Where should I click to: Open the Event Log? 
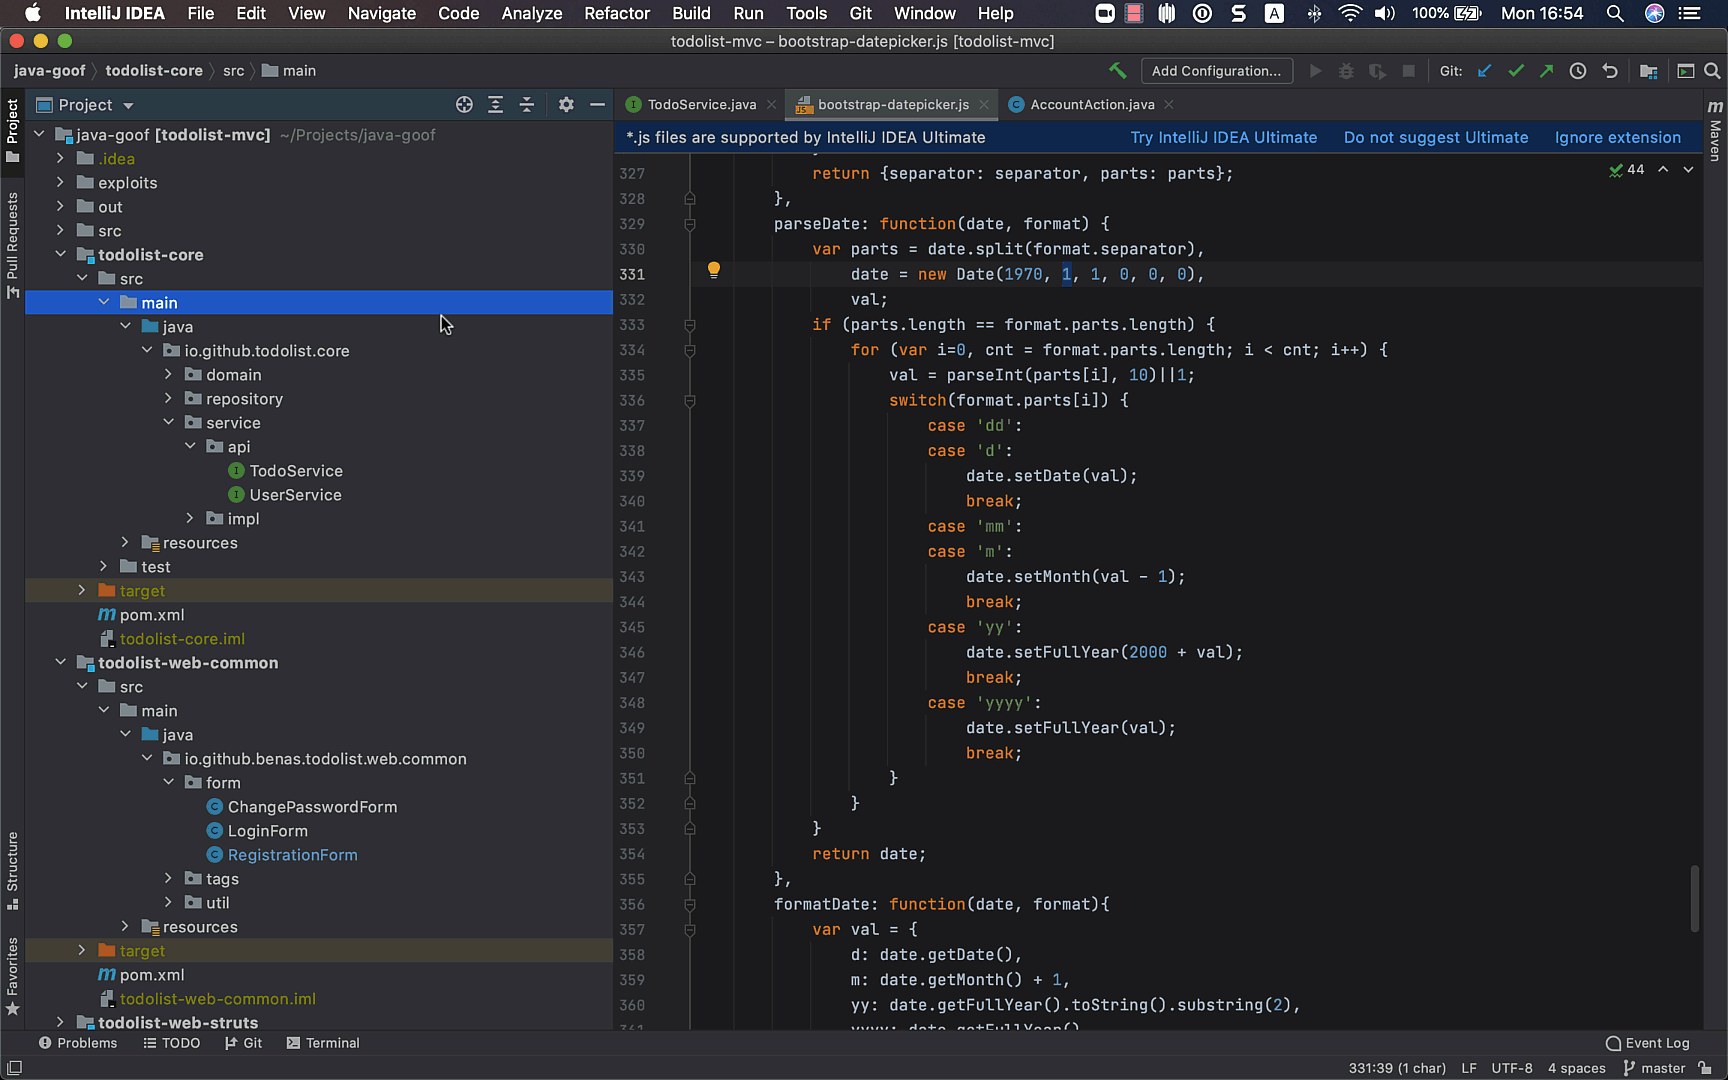[x=1647, y=1043]
